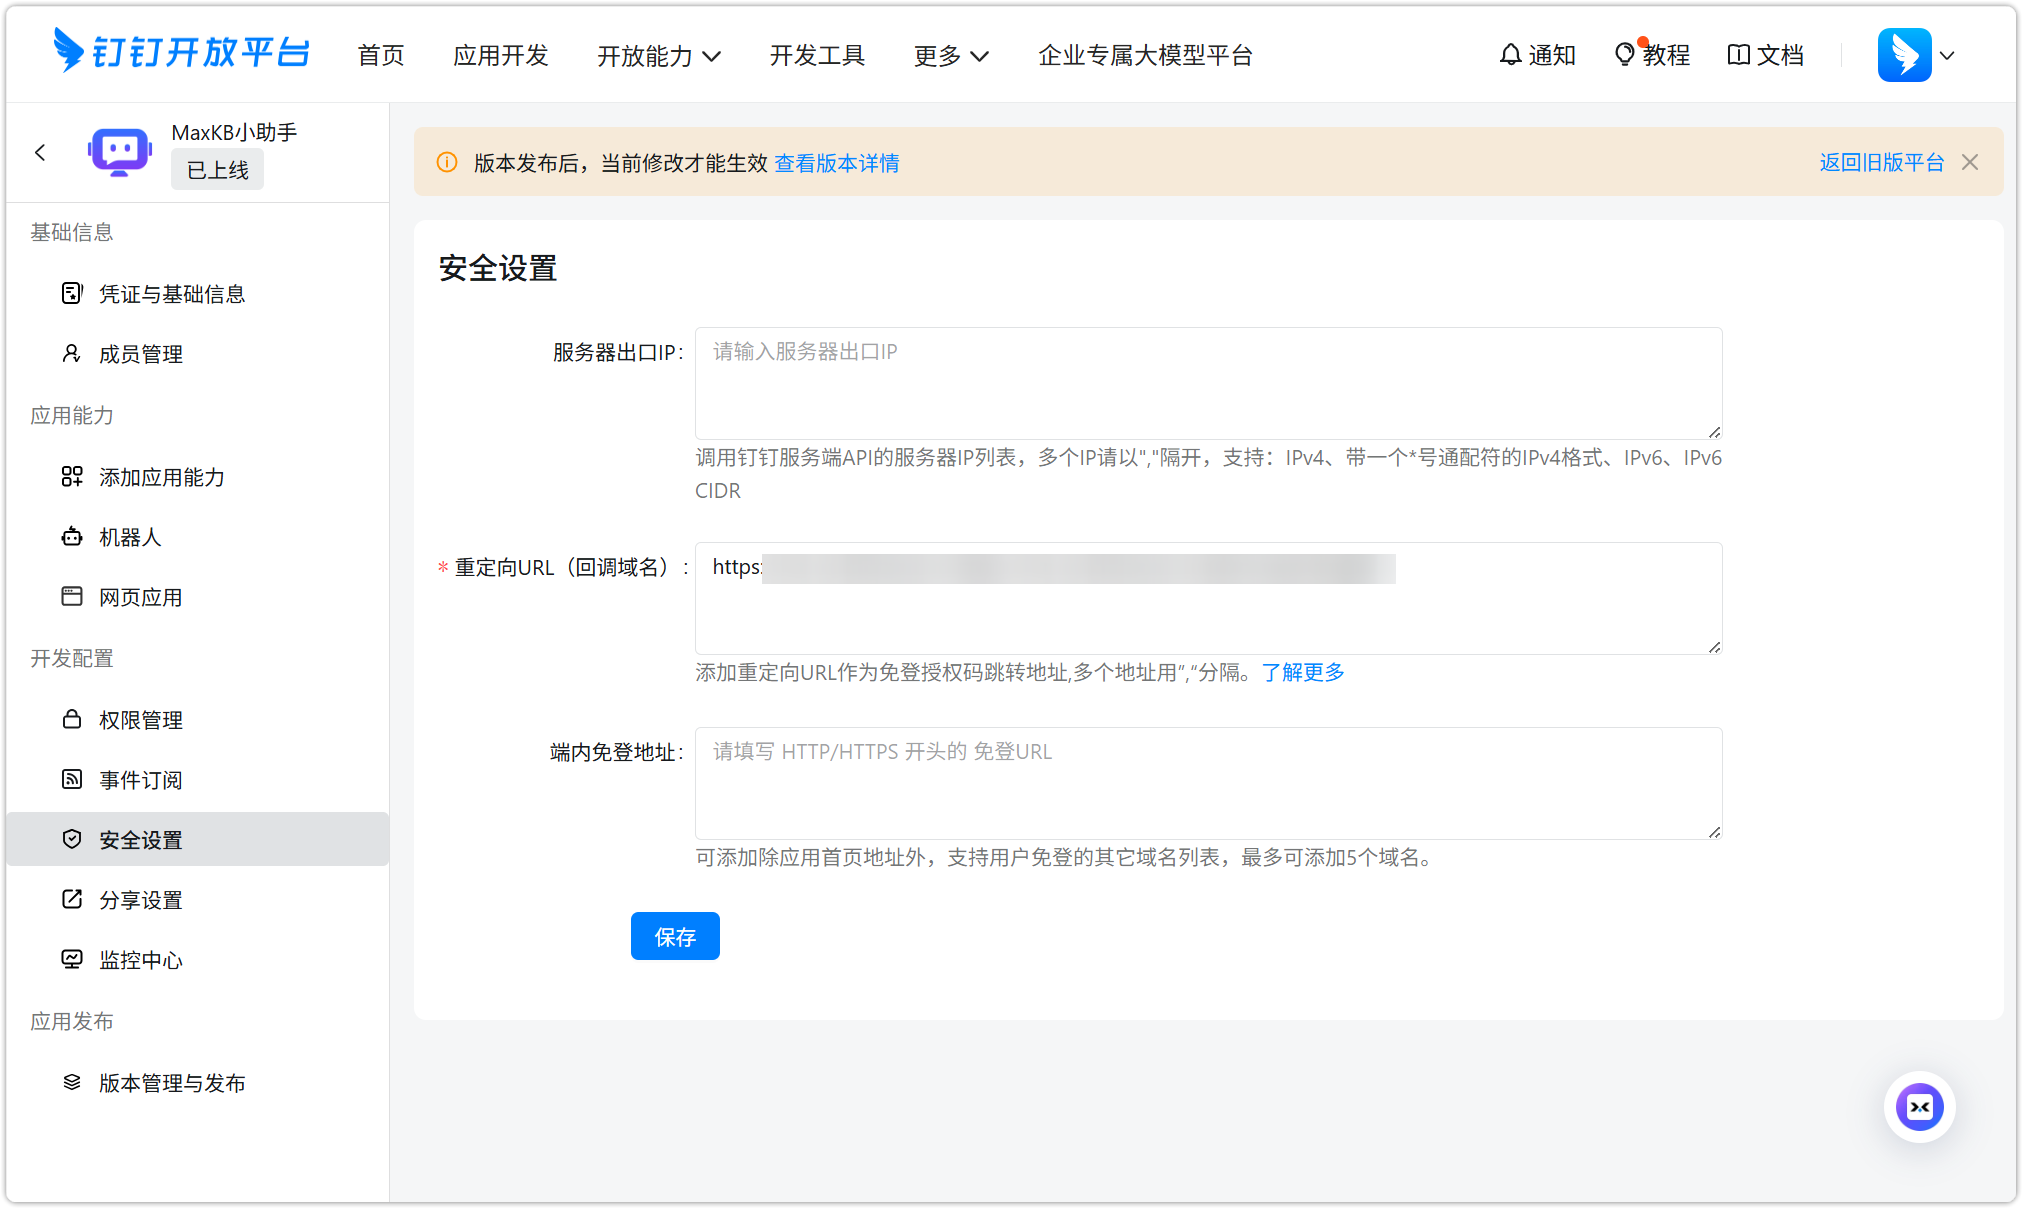
Task: Switch via 返回旧版平台 link
Action: click(1881, 161)
